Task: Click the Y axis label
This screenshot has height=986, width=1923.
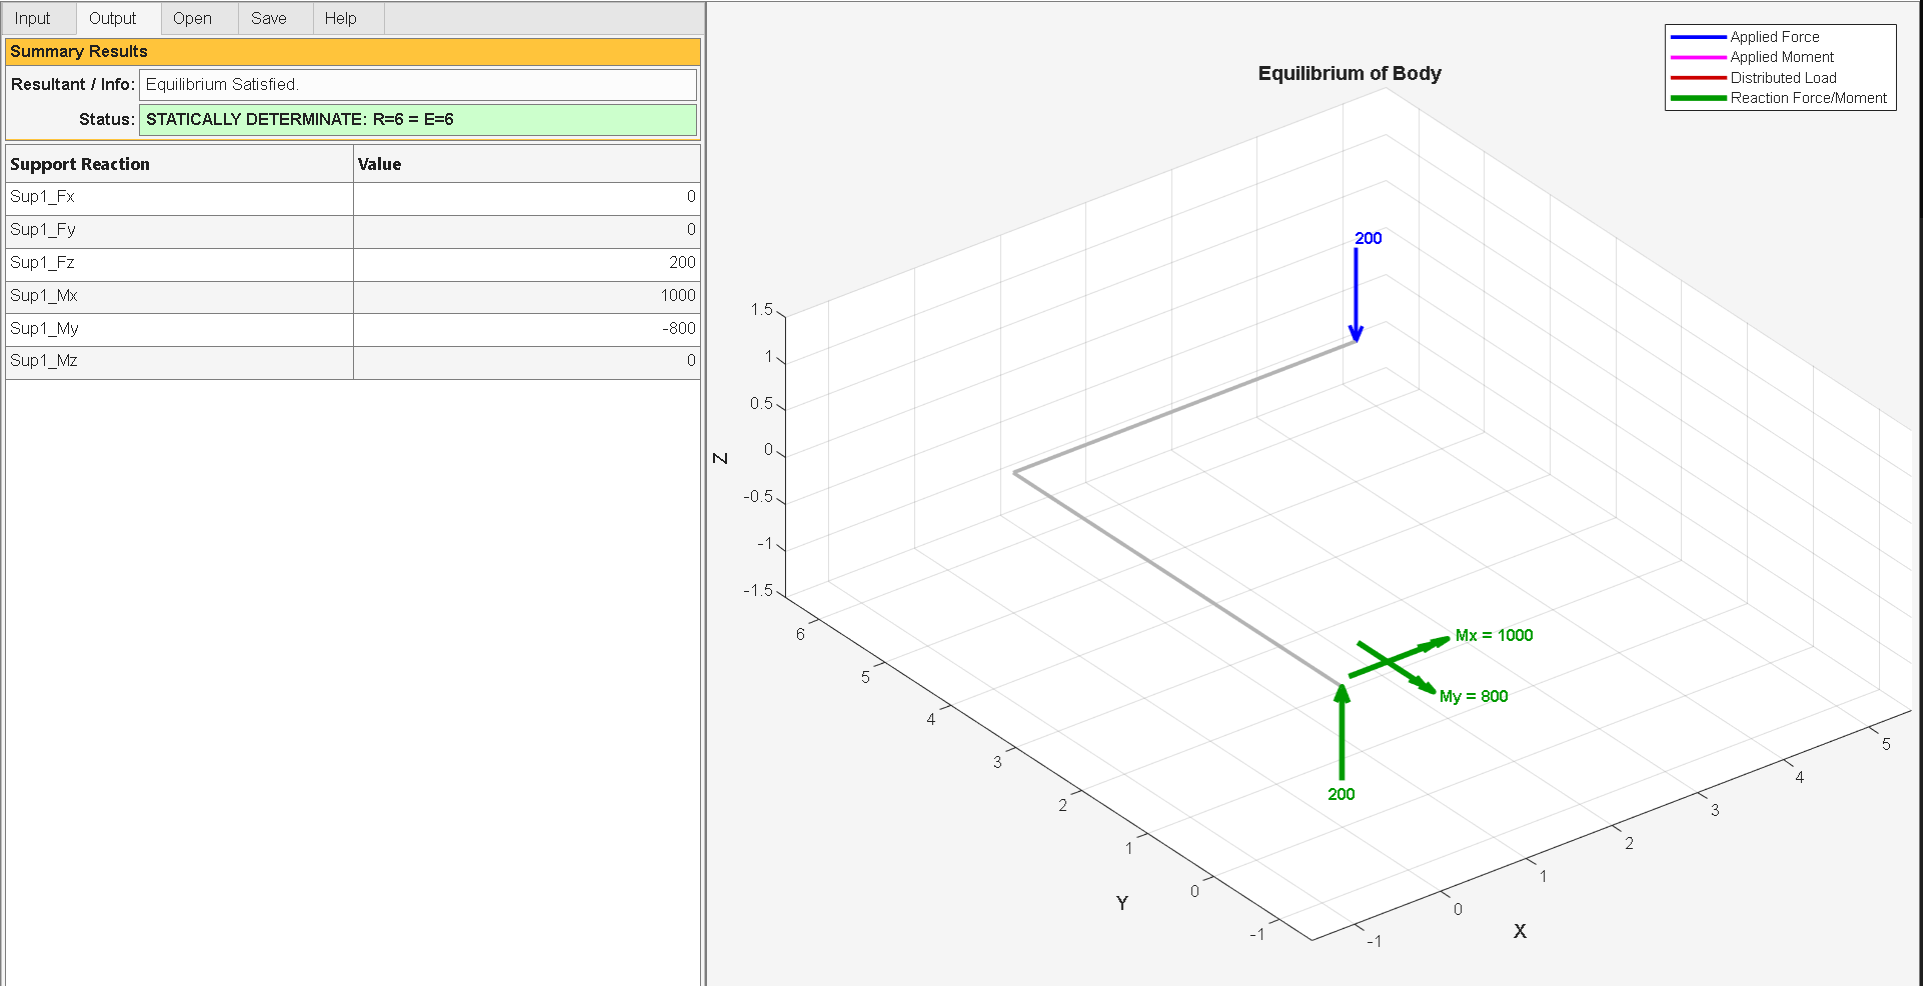Action: (1122, 903)
